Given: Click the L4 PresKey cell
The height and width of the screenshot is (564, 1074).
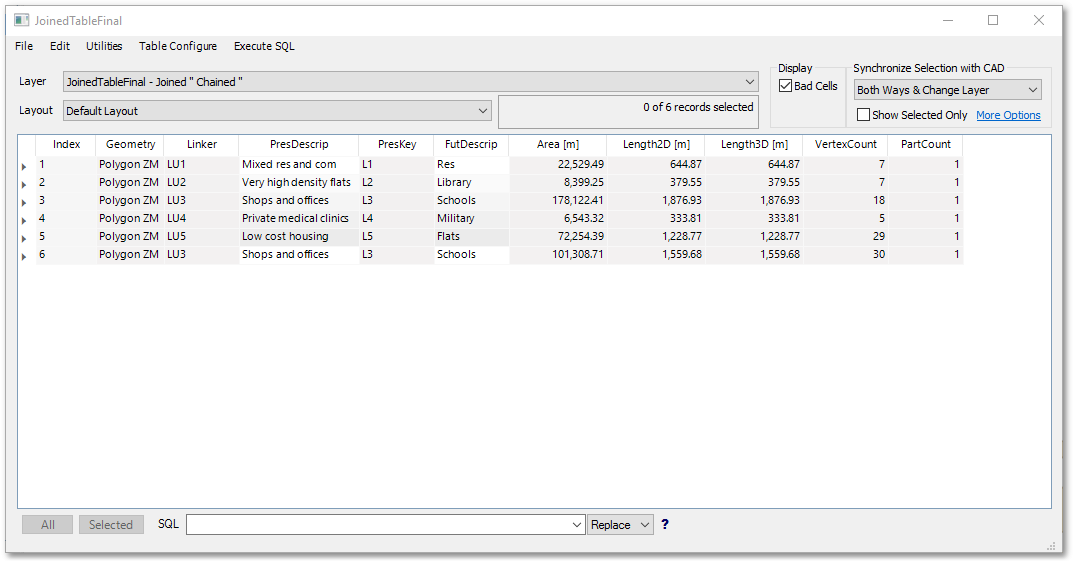Looking at the screenshot, I should click(x=397, y=218).
